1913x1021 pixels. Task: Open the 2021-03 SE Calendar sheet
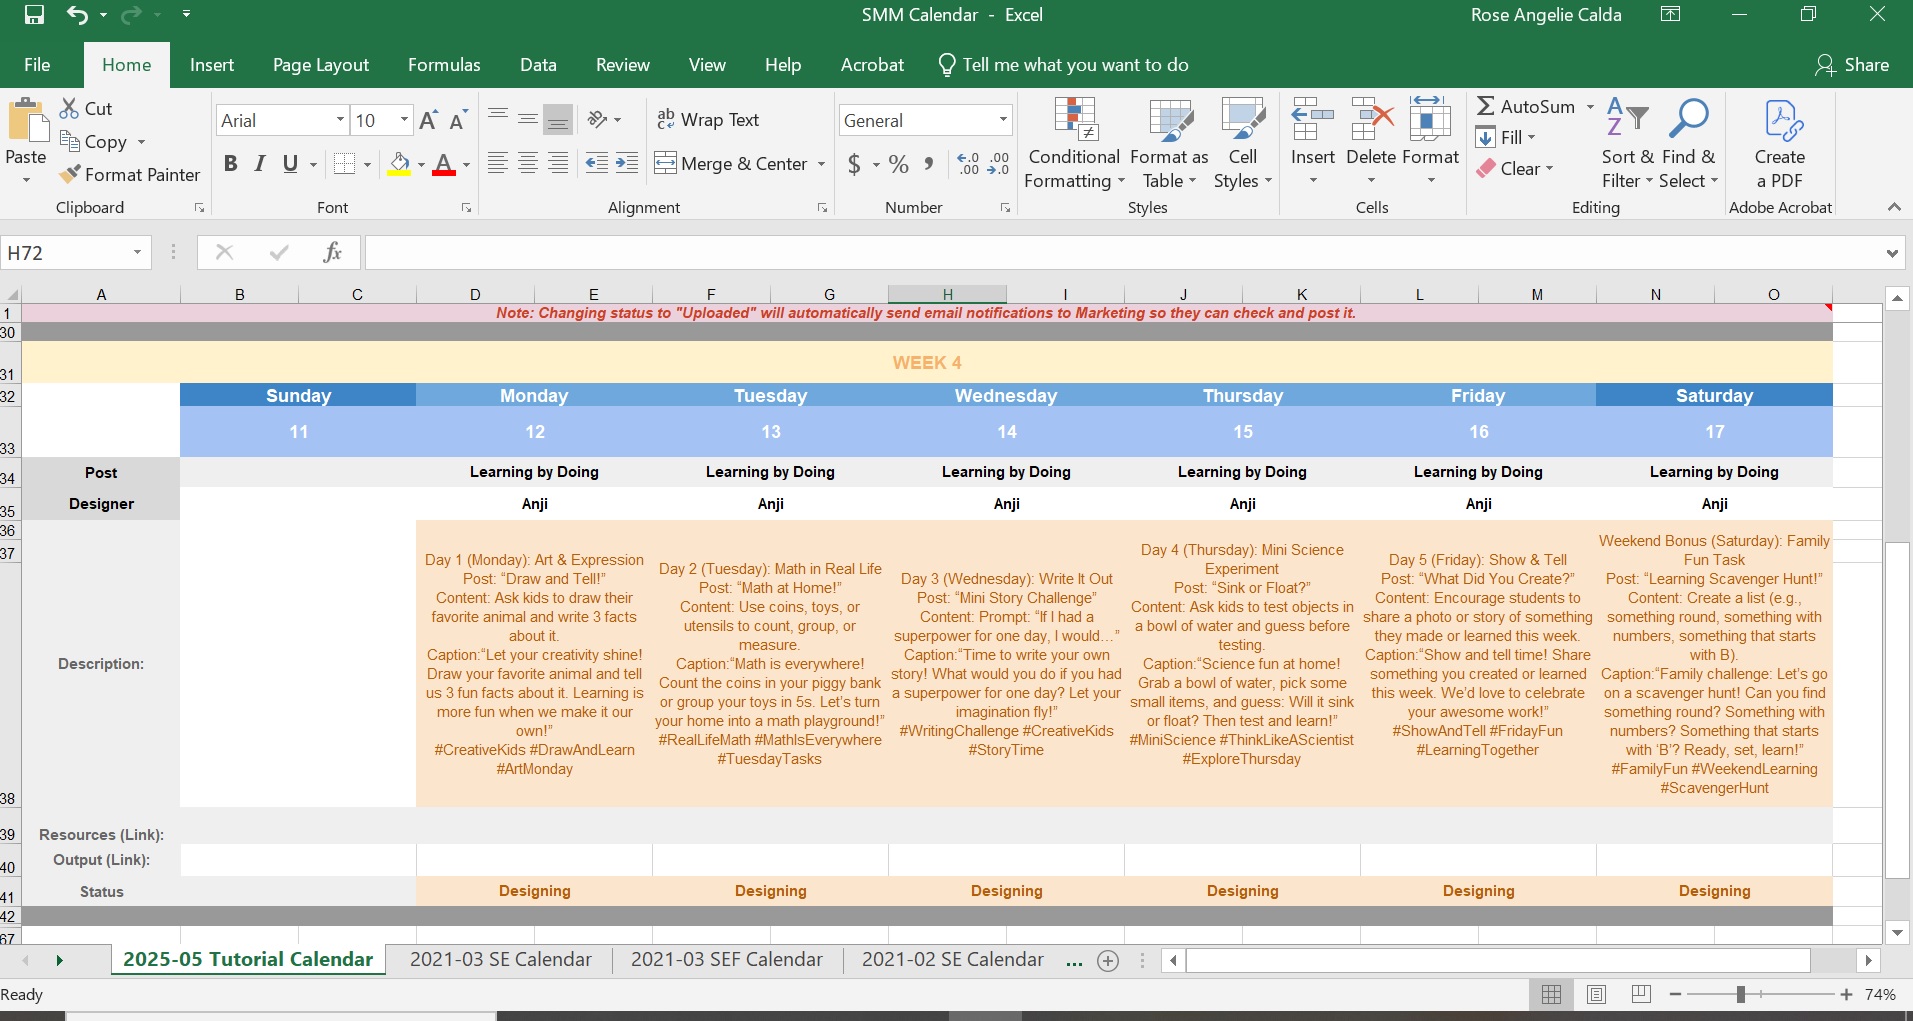click(501, 960)
